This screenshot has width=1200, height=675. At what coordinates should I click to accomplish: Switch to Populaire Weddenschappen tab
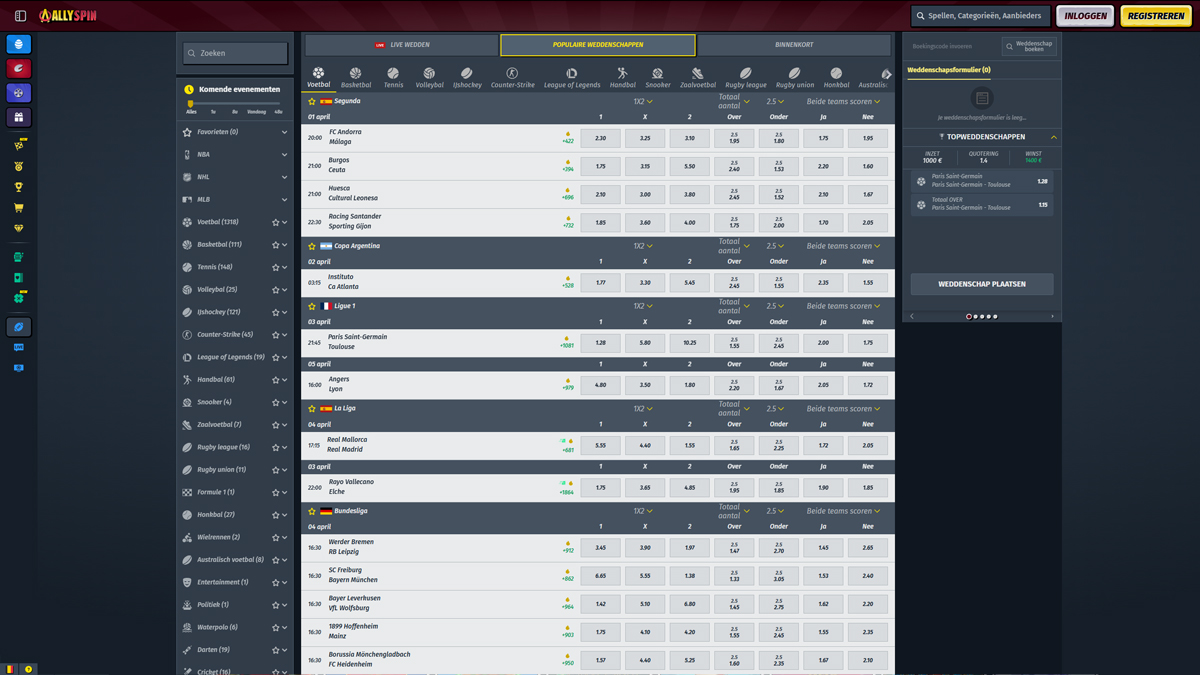(598, 45)
